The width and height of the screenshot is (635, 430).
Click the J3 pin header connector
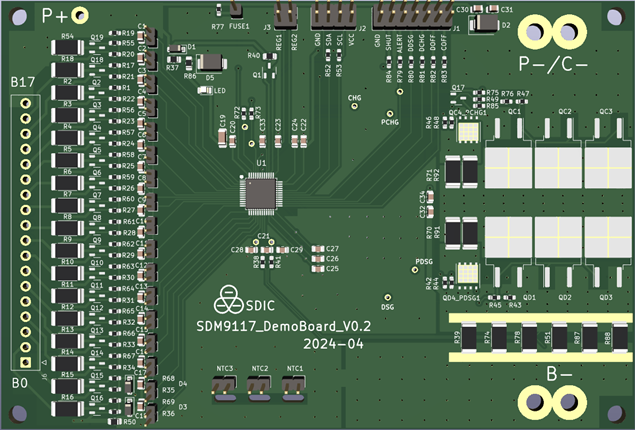point(286,15)
